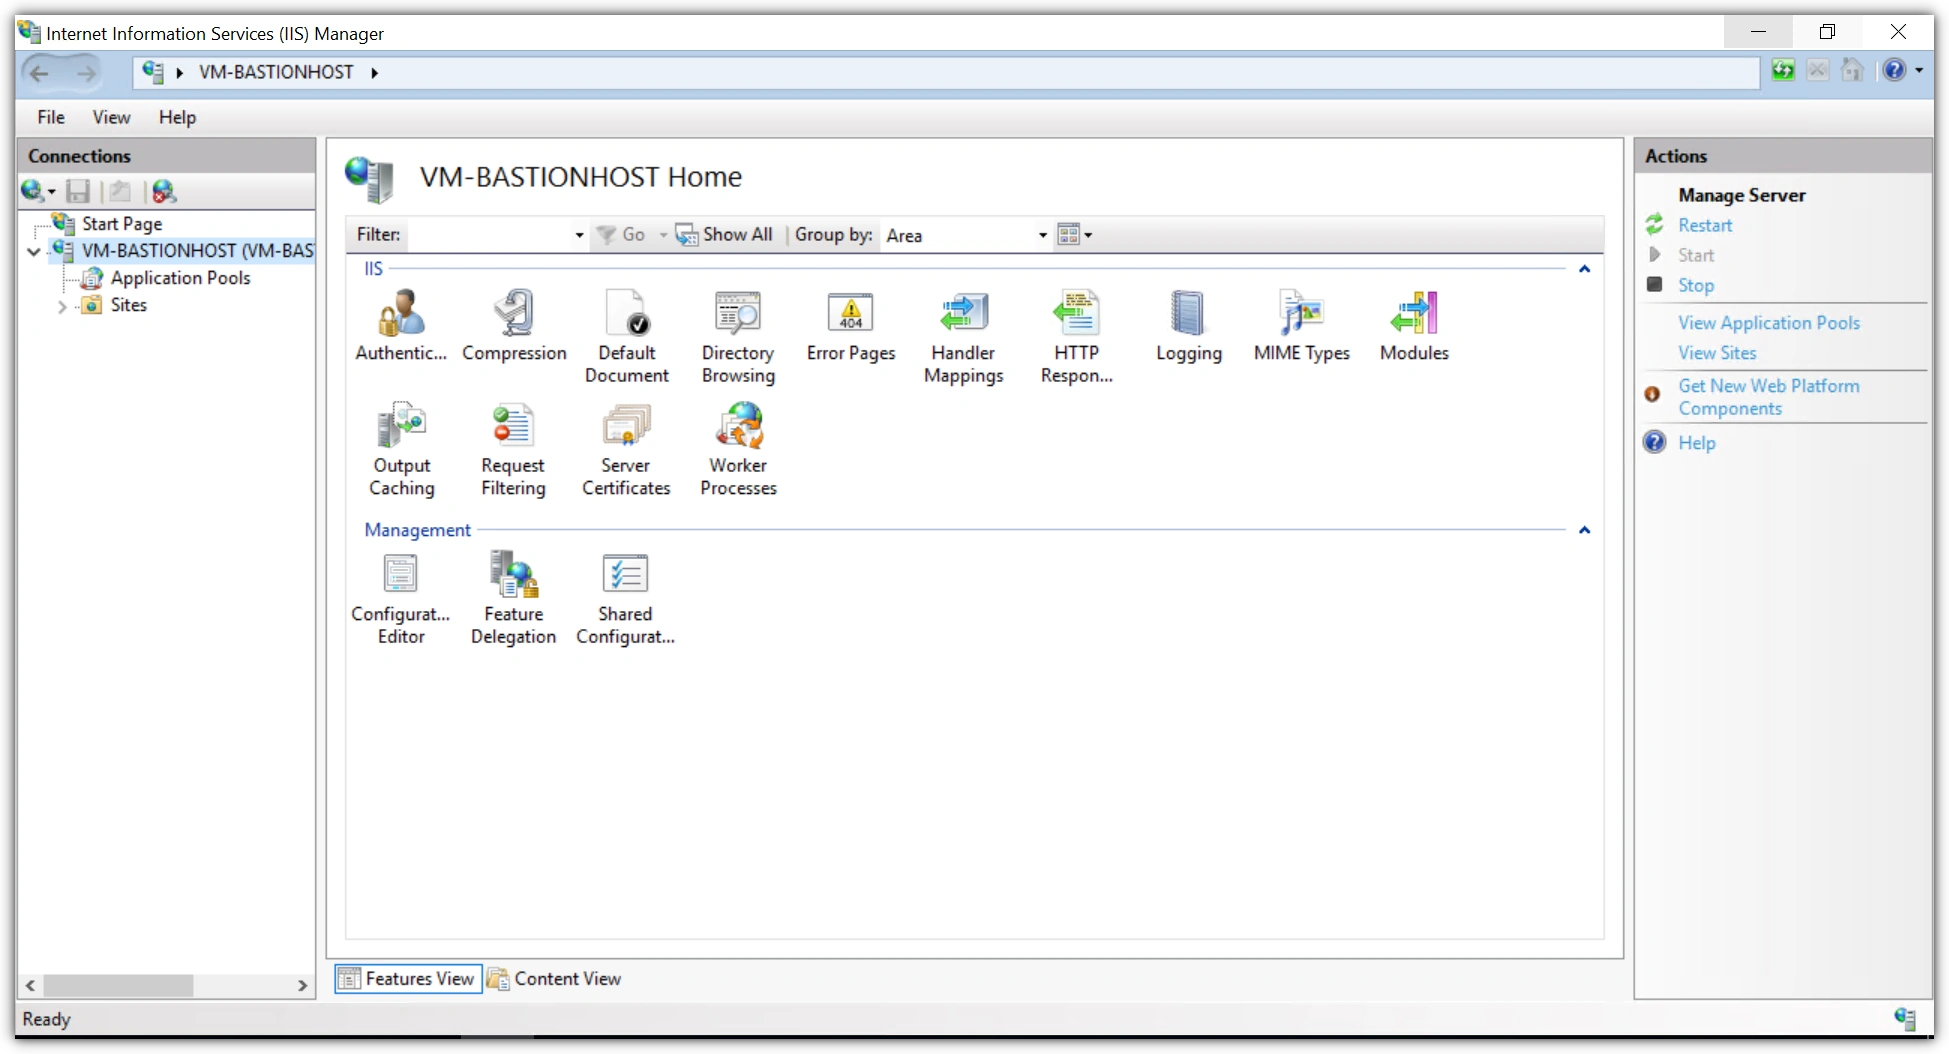
Task: Open the help icon dropdown arrow in navigation bar
Action: (x=1919, y=70)
